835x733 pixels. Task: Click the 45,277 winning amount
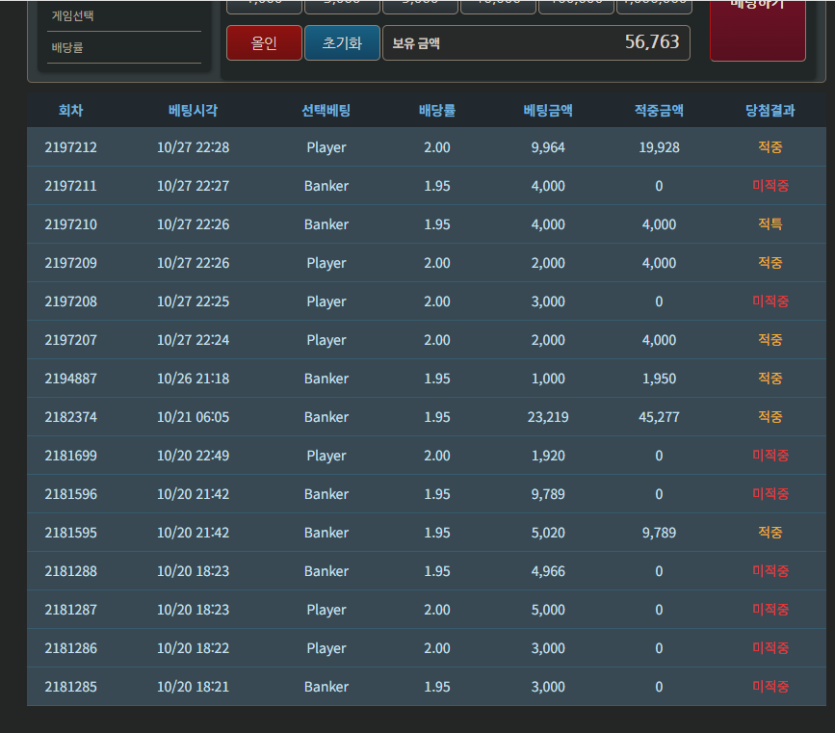coord(659,417)
